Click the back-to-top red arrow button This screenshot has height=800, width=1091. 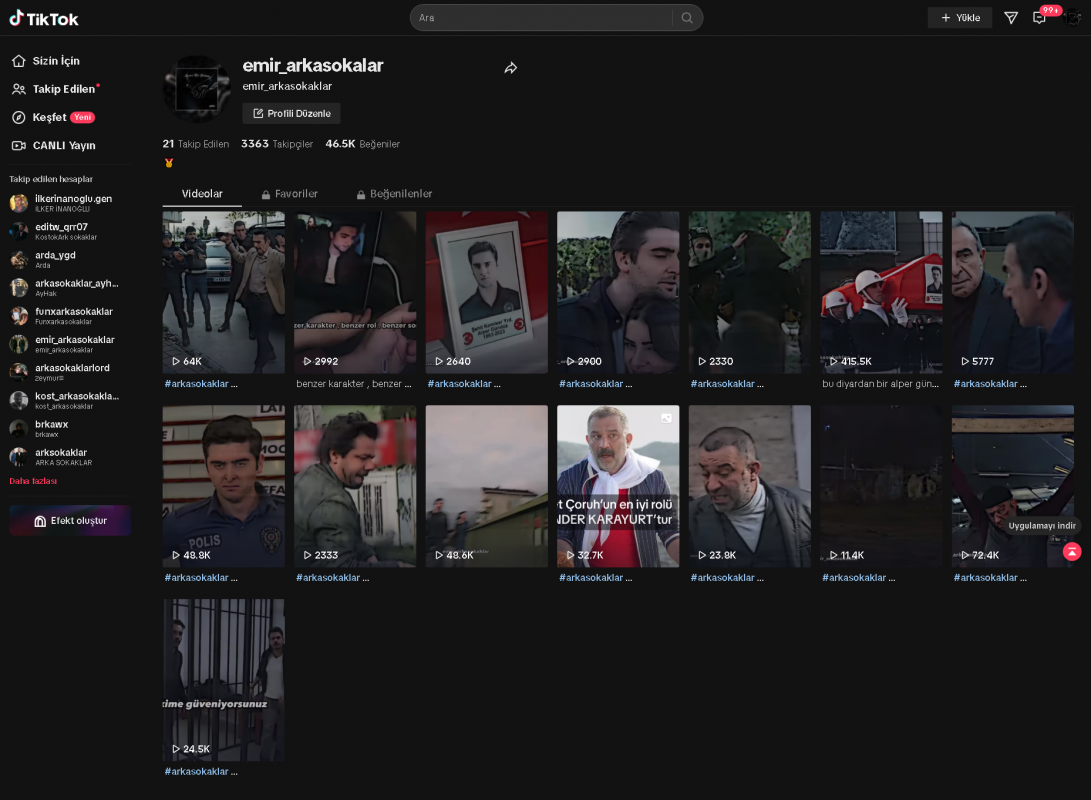click(x=1072, y=552)
